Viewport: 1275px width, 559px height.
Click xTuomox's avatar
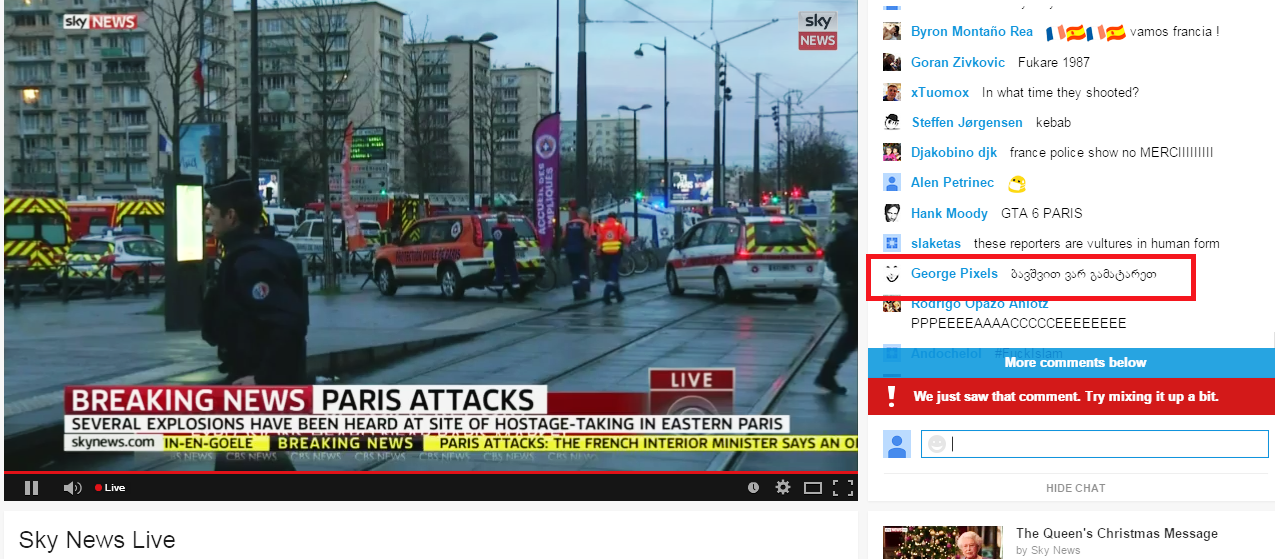tap(892, 92)
